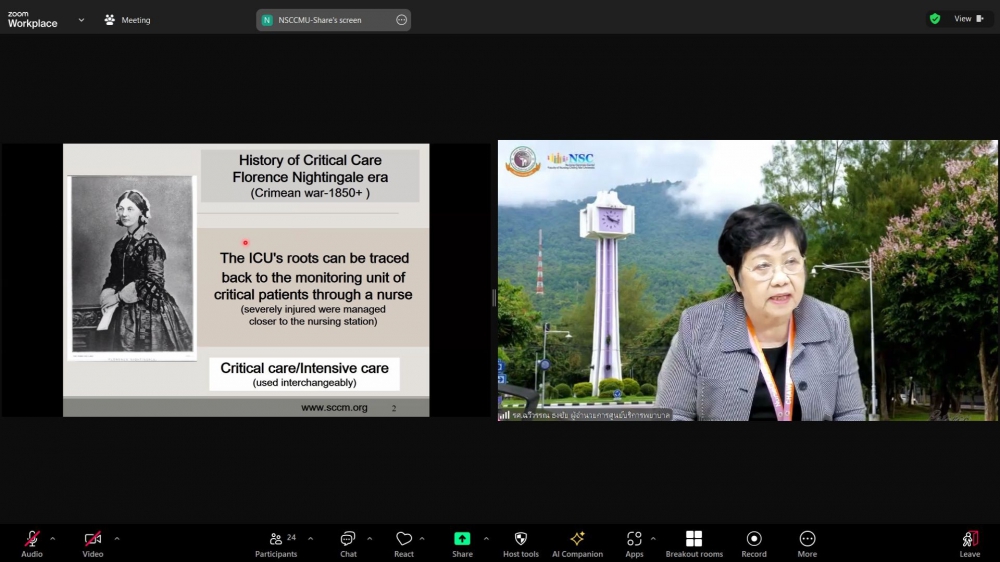Open Zoom Workplace dropdown chevron

81,19
